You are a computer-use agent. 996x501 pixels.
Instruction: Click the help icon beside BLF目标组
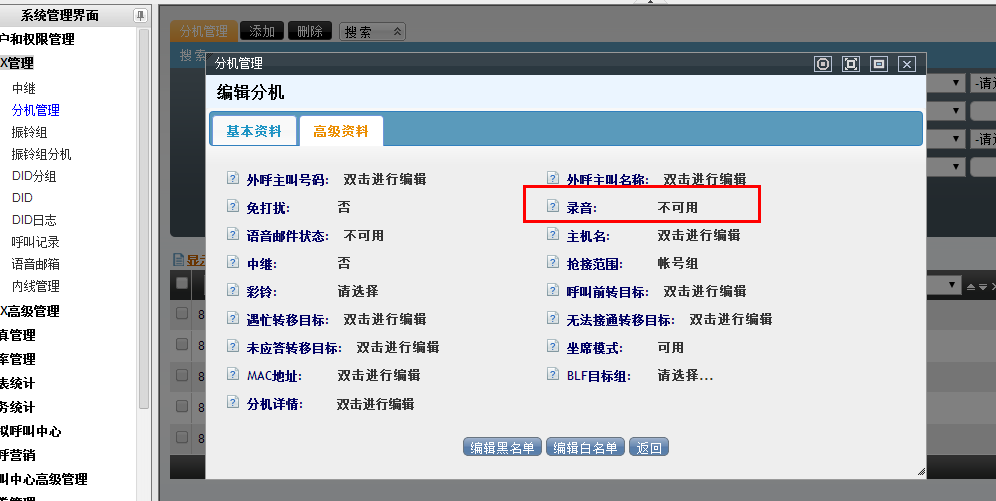coord(553,376)
